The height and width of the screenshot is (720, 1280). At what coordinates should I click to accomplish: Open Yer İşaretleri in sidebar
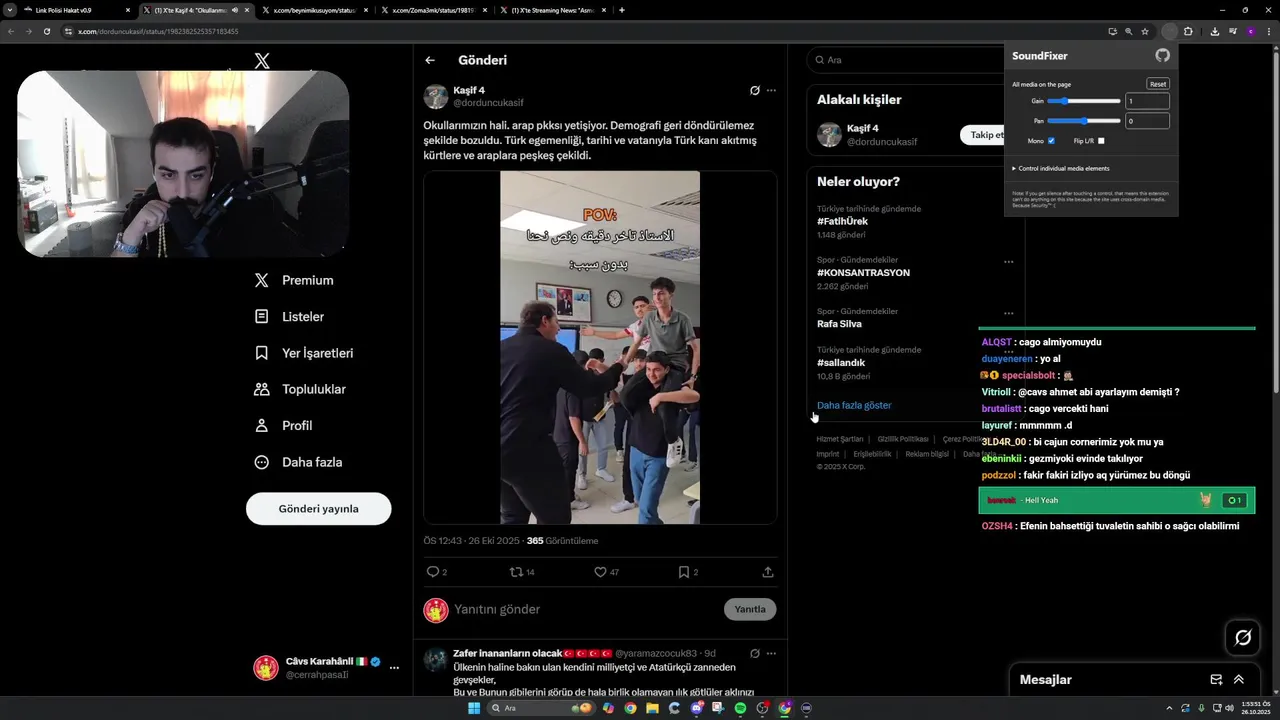(x=304, y=353)
